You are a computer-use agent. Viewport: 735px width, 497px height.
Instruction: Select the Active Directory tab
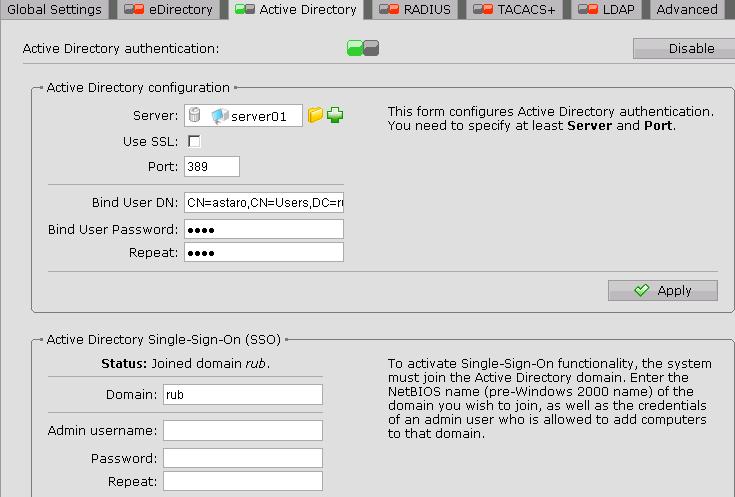pyautogui.click(x=296, y=9)
